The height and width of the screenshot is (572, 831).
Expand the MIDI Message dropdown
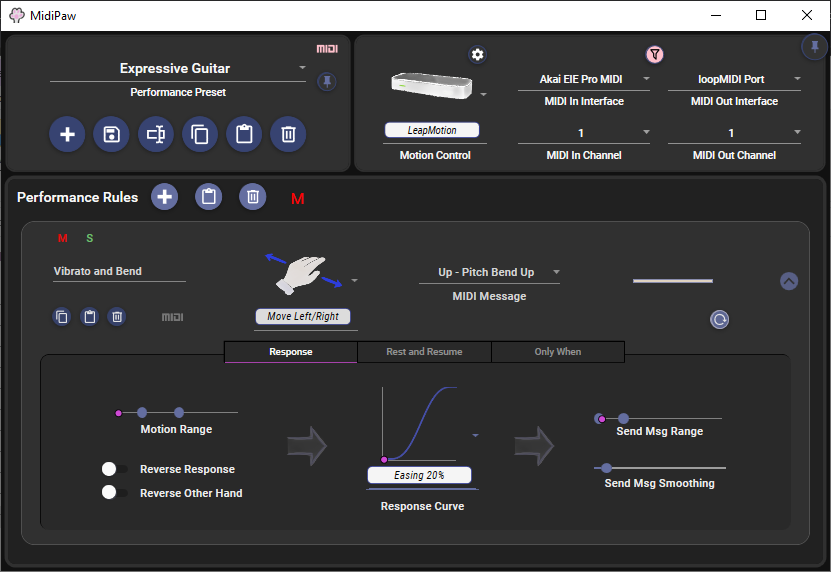[x=556, y=272]
